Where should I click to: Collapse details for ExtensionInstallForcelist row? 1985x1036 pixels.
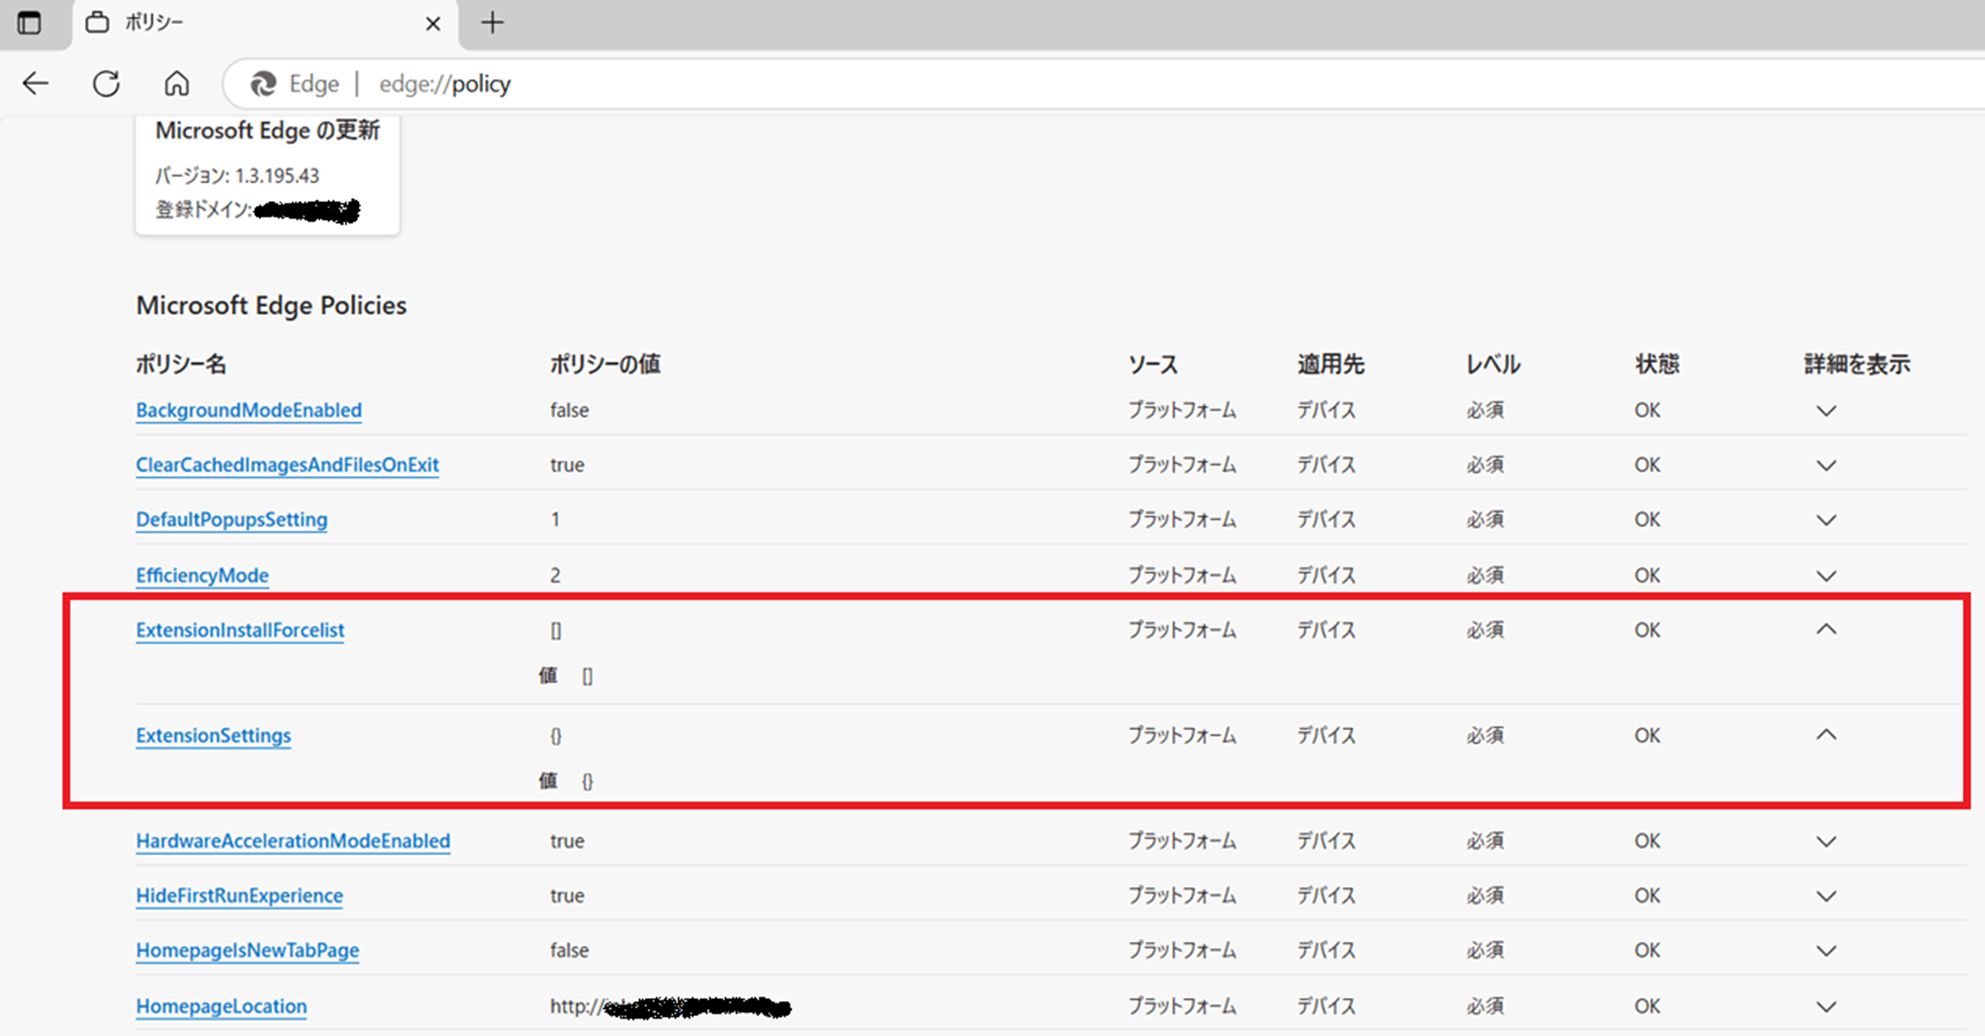(x=1826, y=629)
